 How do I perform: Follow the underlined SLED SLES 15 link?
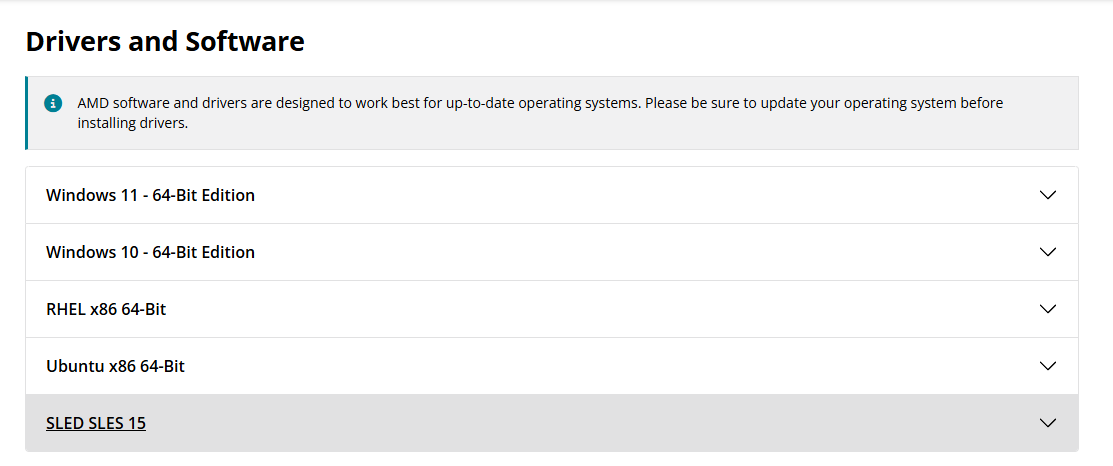(x=96, y=423)
